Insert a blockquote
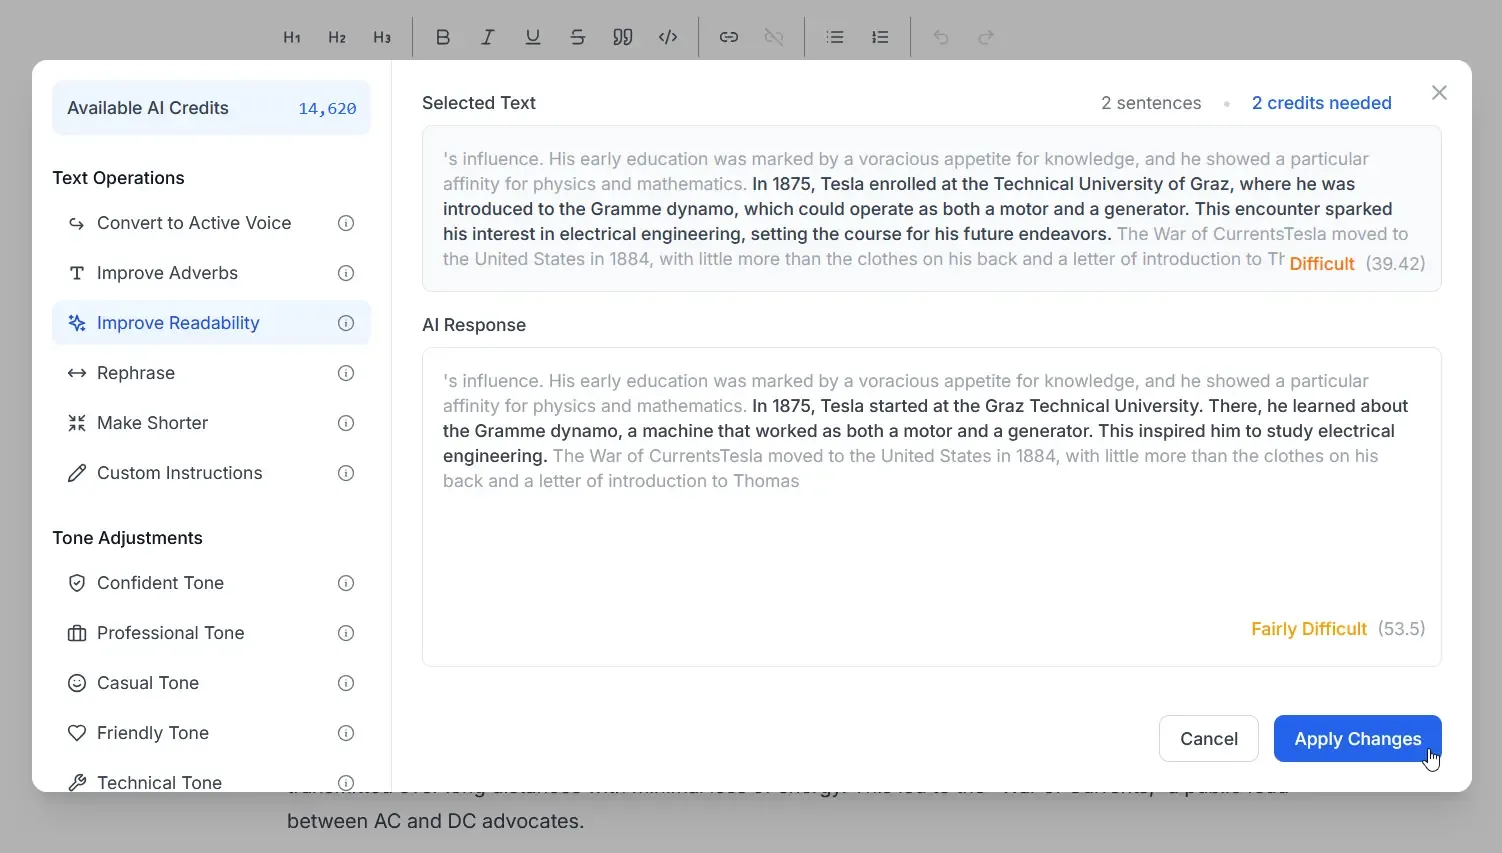Image resolution: width=1502 pixels, height=853 pixels. tap(623, 37)
